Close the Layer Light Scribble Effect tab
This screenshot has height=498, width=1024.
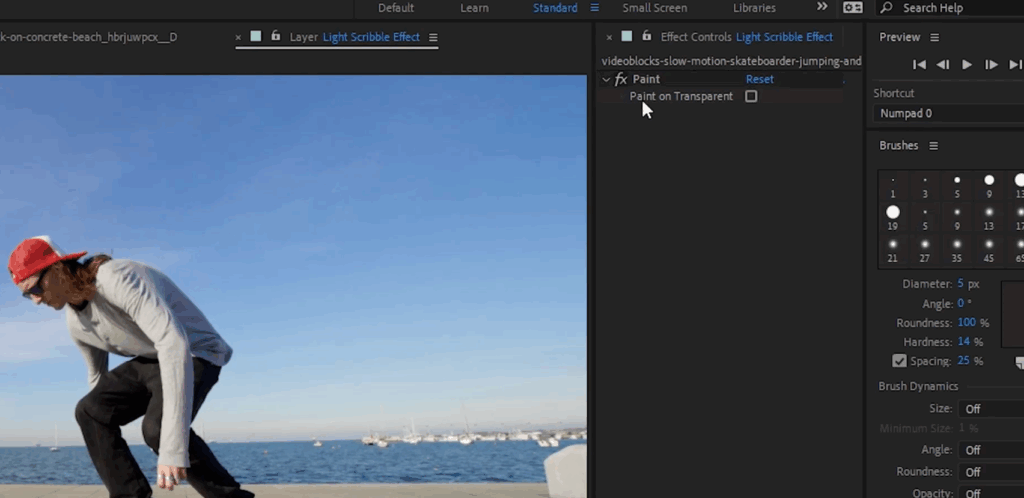point(238,37)
